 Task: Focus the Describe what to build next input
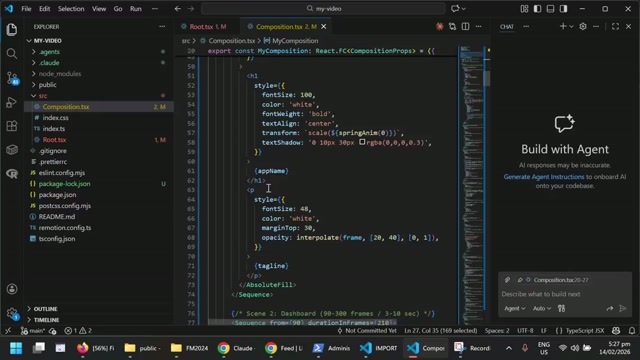pyautogui.click(x=565, y=294)
